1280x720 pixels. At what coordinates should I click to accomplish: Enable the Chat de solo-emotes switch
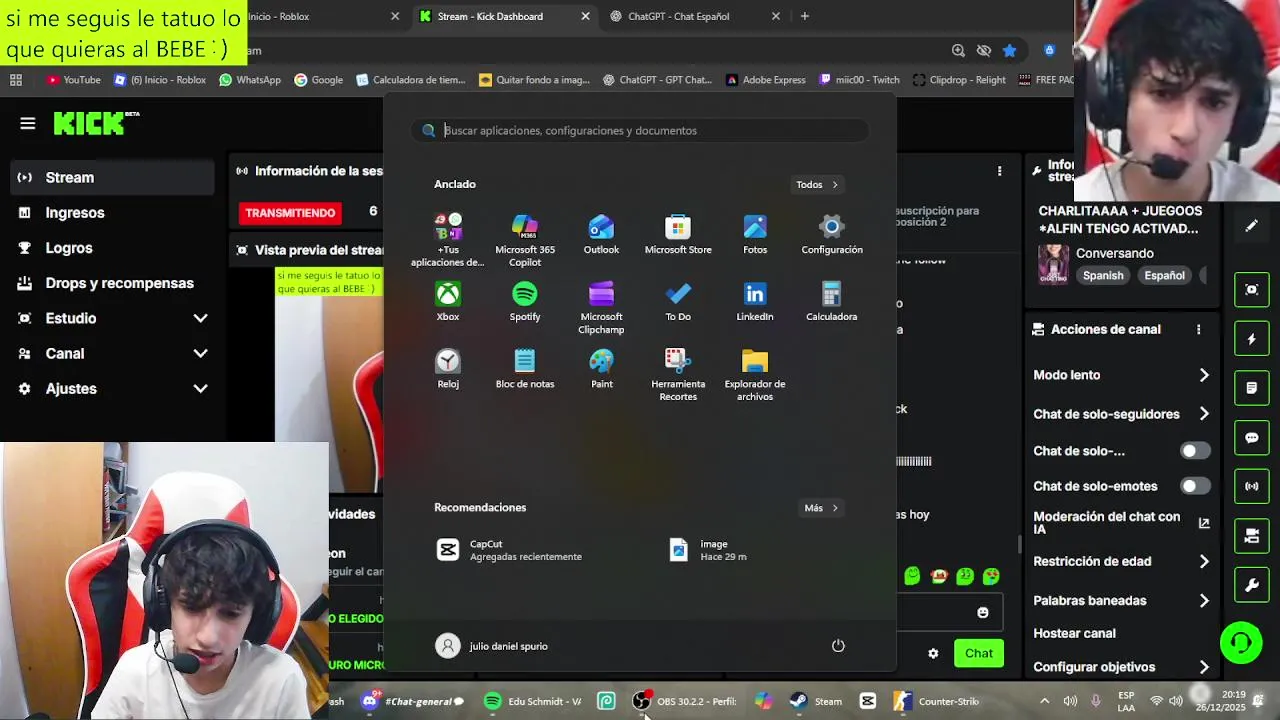[x=1195, y=486]
